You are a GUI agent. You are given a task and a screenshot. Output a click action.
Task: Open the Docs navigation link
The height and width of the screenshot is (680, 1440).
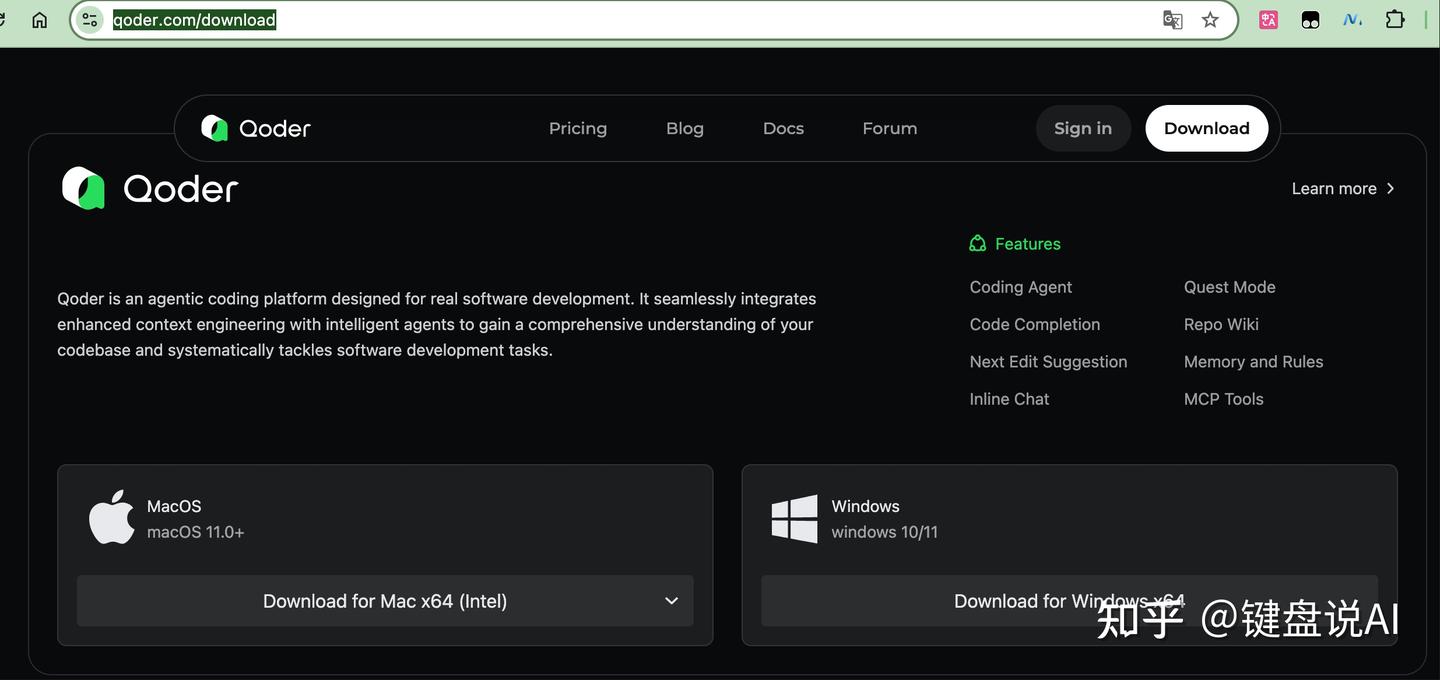(x=783, y=128)
